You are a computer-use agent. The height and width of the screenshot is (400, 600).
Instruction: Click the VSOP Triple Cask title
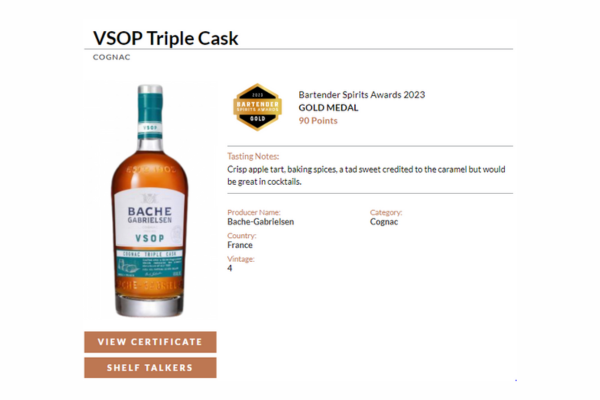coord(166,38)
